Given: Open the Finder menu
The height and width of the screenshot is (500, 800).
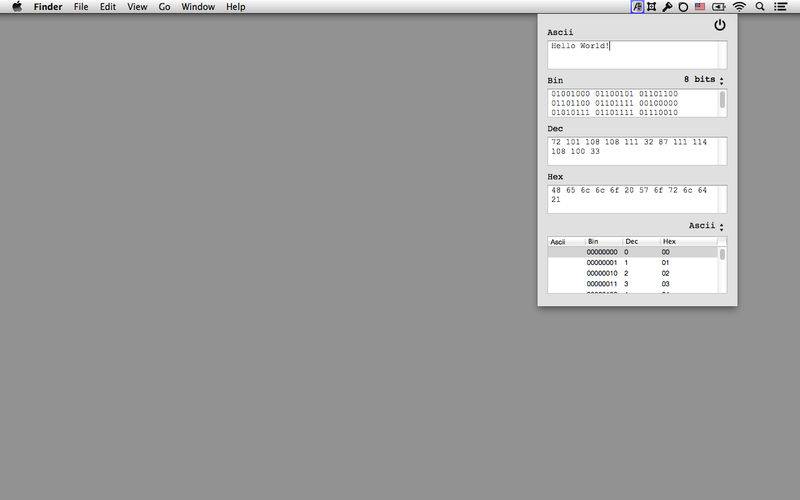Looking at the screenshot, I should 48,7.
